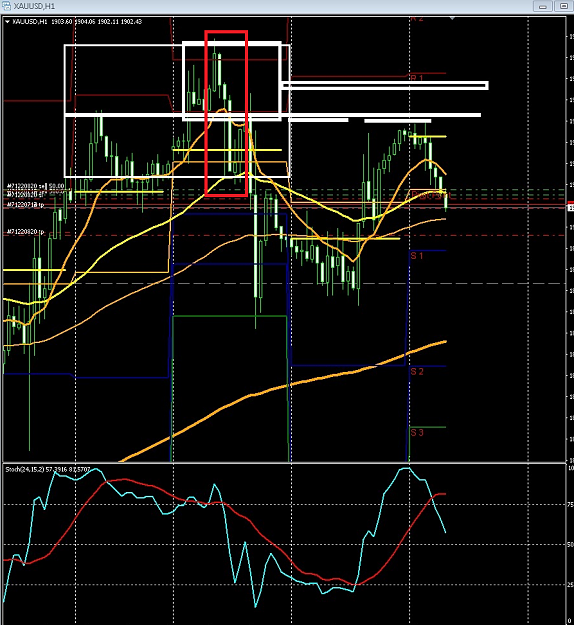Viewport: 574px width, 625px height.
Task: Select the thin long white horizontal rectangle
Action: tap(384, 85)
